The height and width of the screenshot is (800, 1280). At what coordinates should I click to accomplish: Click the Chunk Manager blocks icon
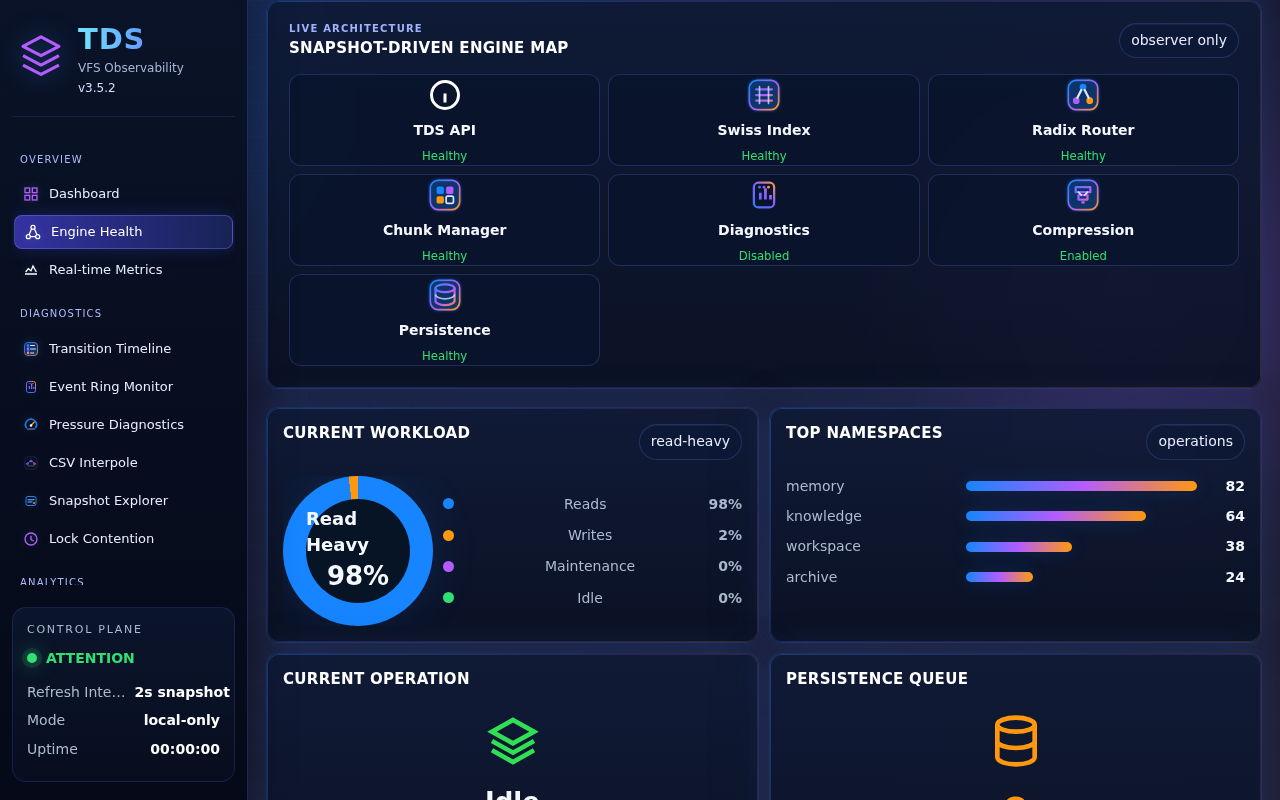pos(445,195)
